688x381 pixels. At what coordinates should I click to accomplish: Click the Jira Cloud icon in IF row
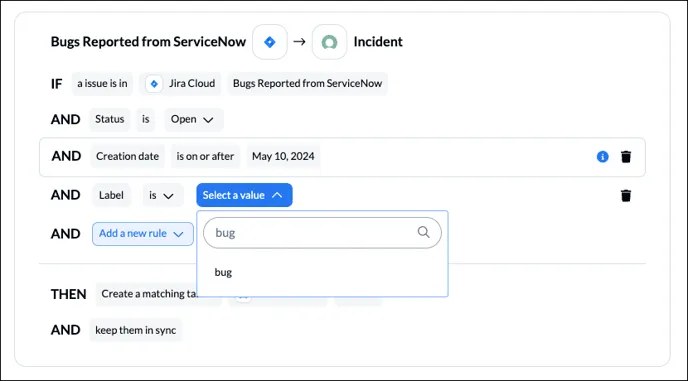[x=154, y=83]
